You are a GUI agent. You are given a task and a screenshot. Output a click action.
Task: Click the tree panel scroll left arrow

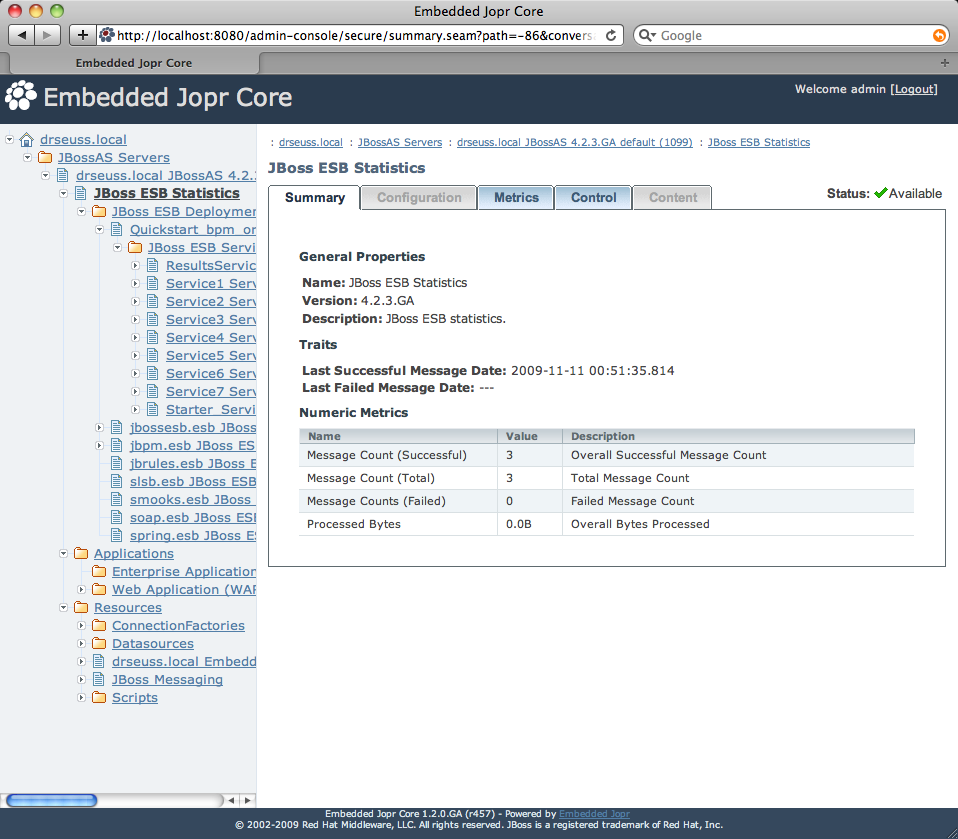click(x=231, y=800)
